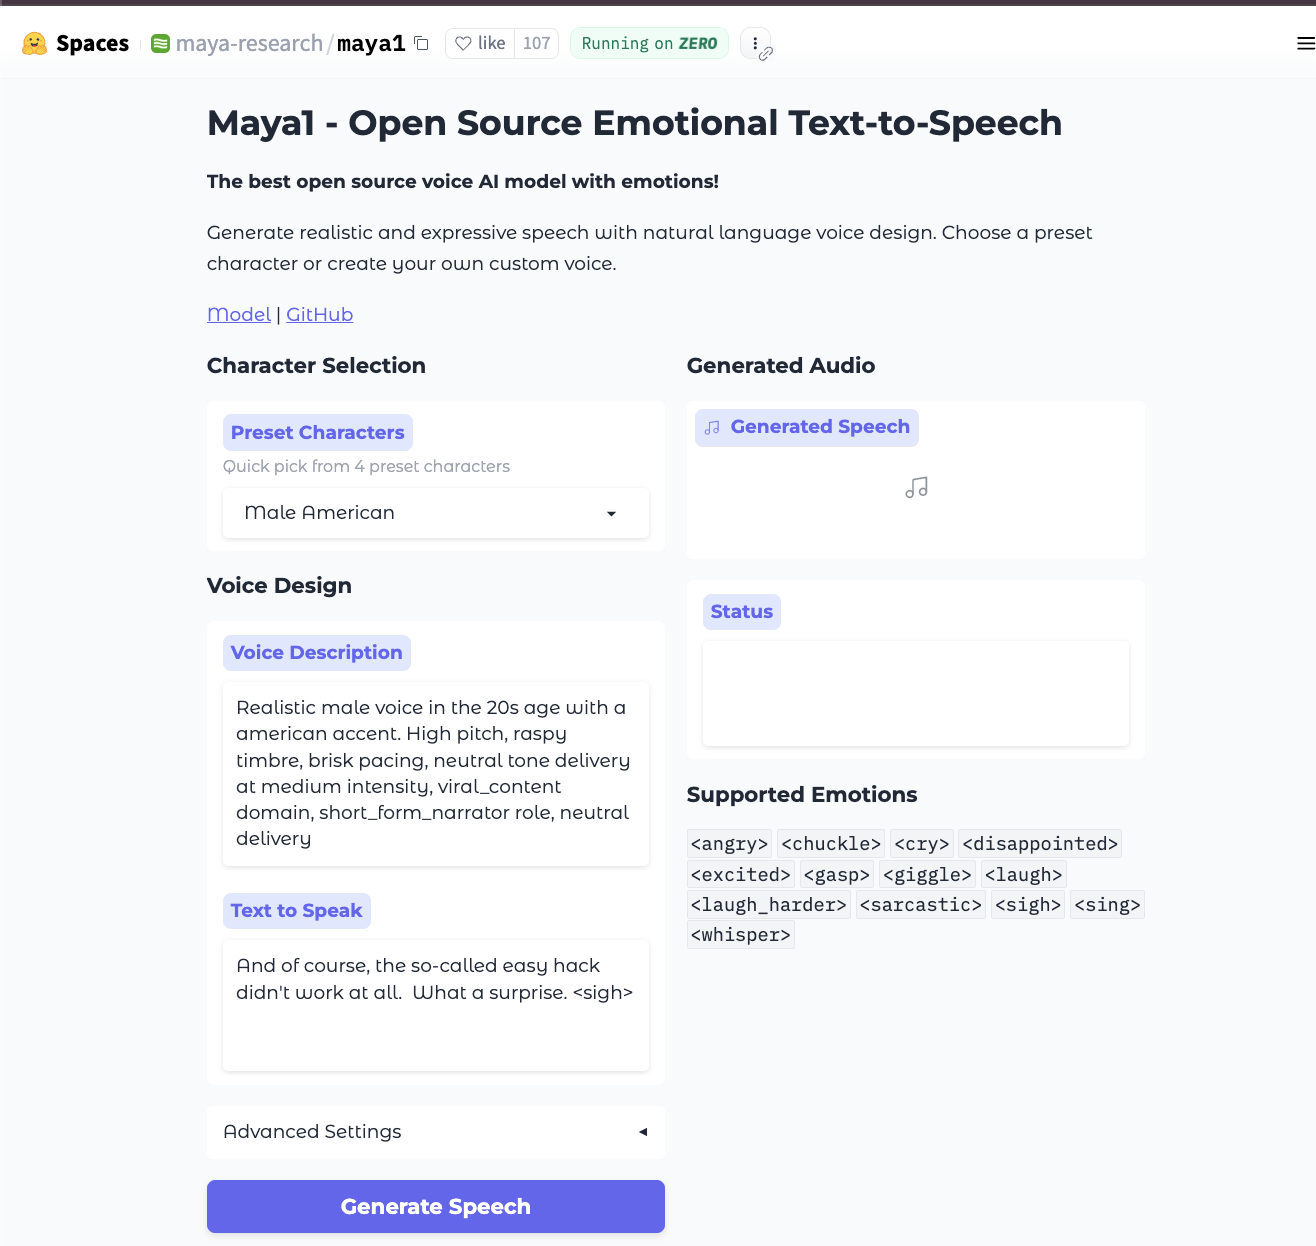1316x1246 pixels.
Task: Click the like count 107
Action: (x=536, y=43)
